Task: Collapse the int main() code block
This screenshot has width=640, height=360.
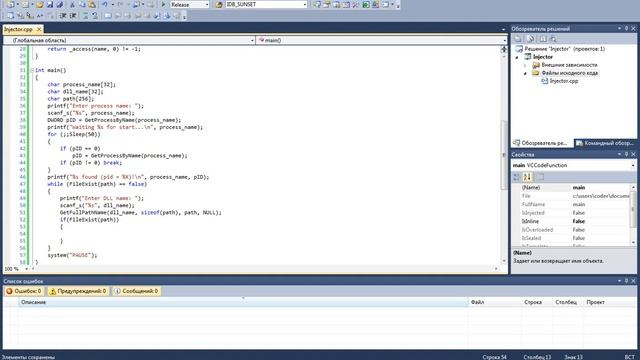Action: [32, 70]
